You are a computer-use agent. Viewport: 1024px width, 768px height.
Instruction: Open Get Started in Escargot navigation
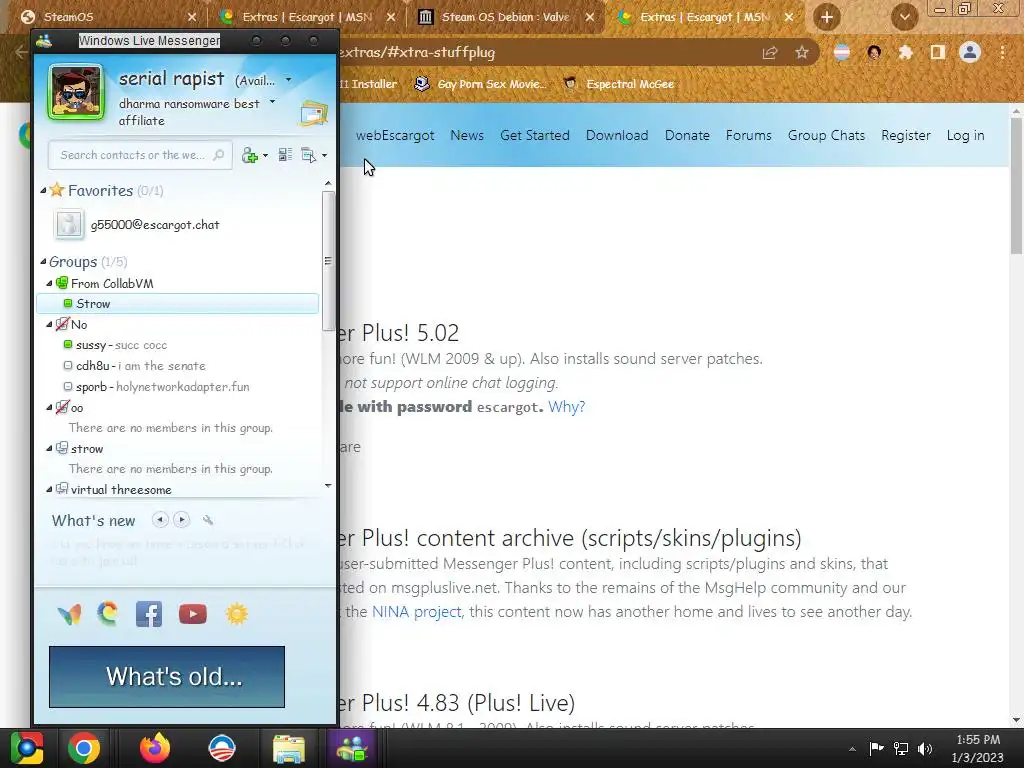(535, 135)
